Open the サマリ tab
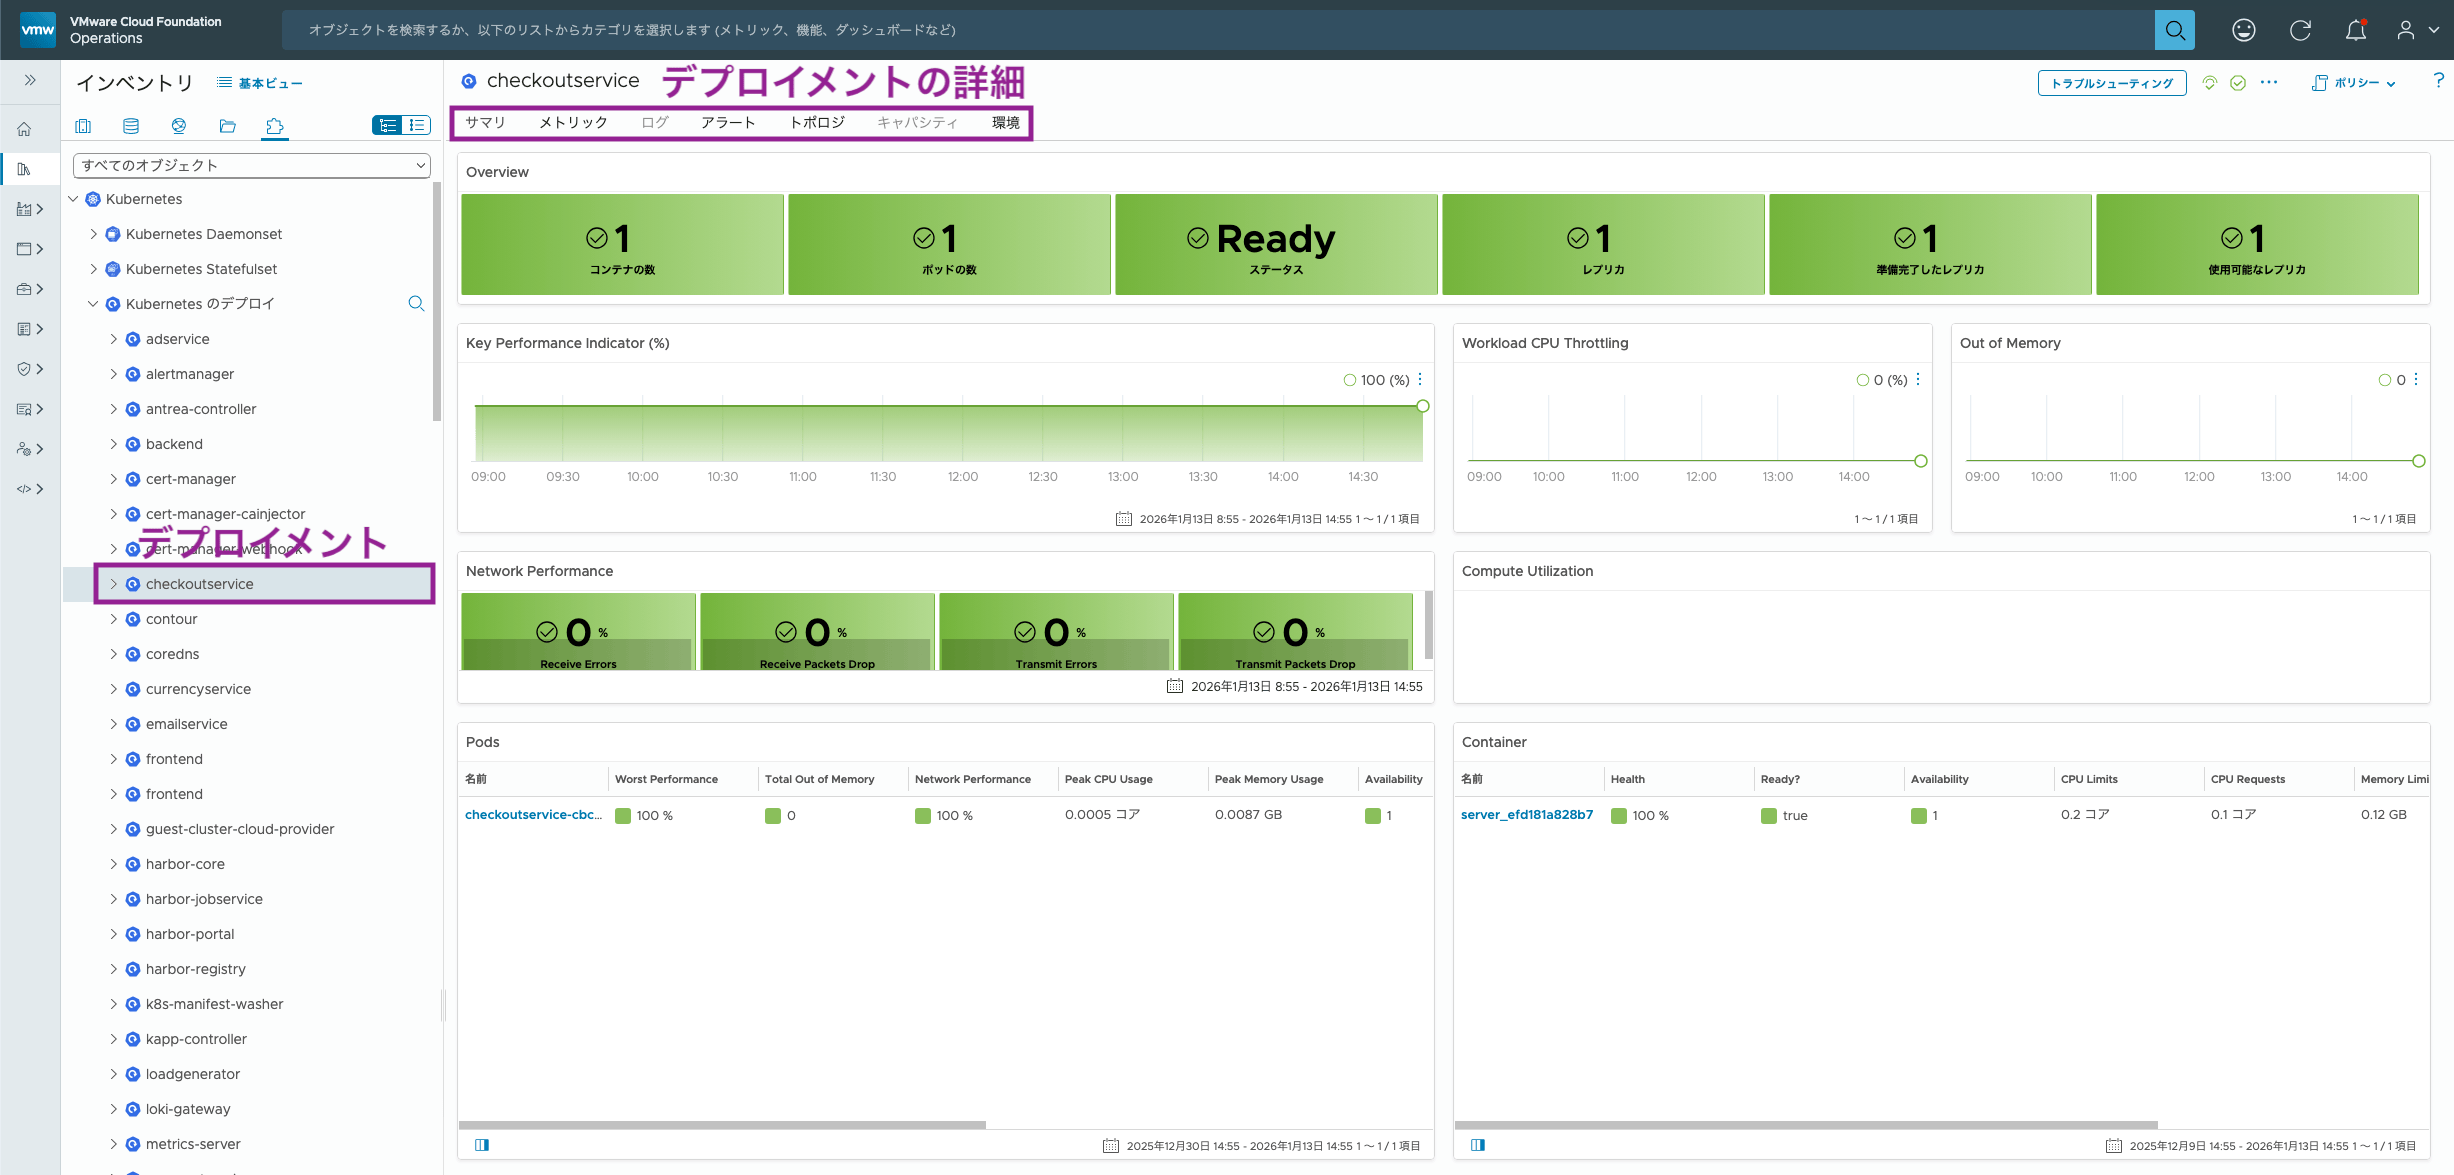The width and height of the screenshot is (2454, 1175). (x=485, y=122)
